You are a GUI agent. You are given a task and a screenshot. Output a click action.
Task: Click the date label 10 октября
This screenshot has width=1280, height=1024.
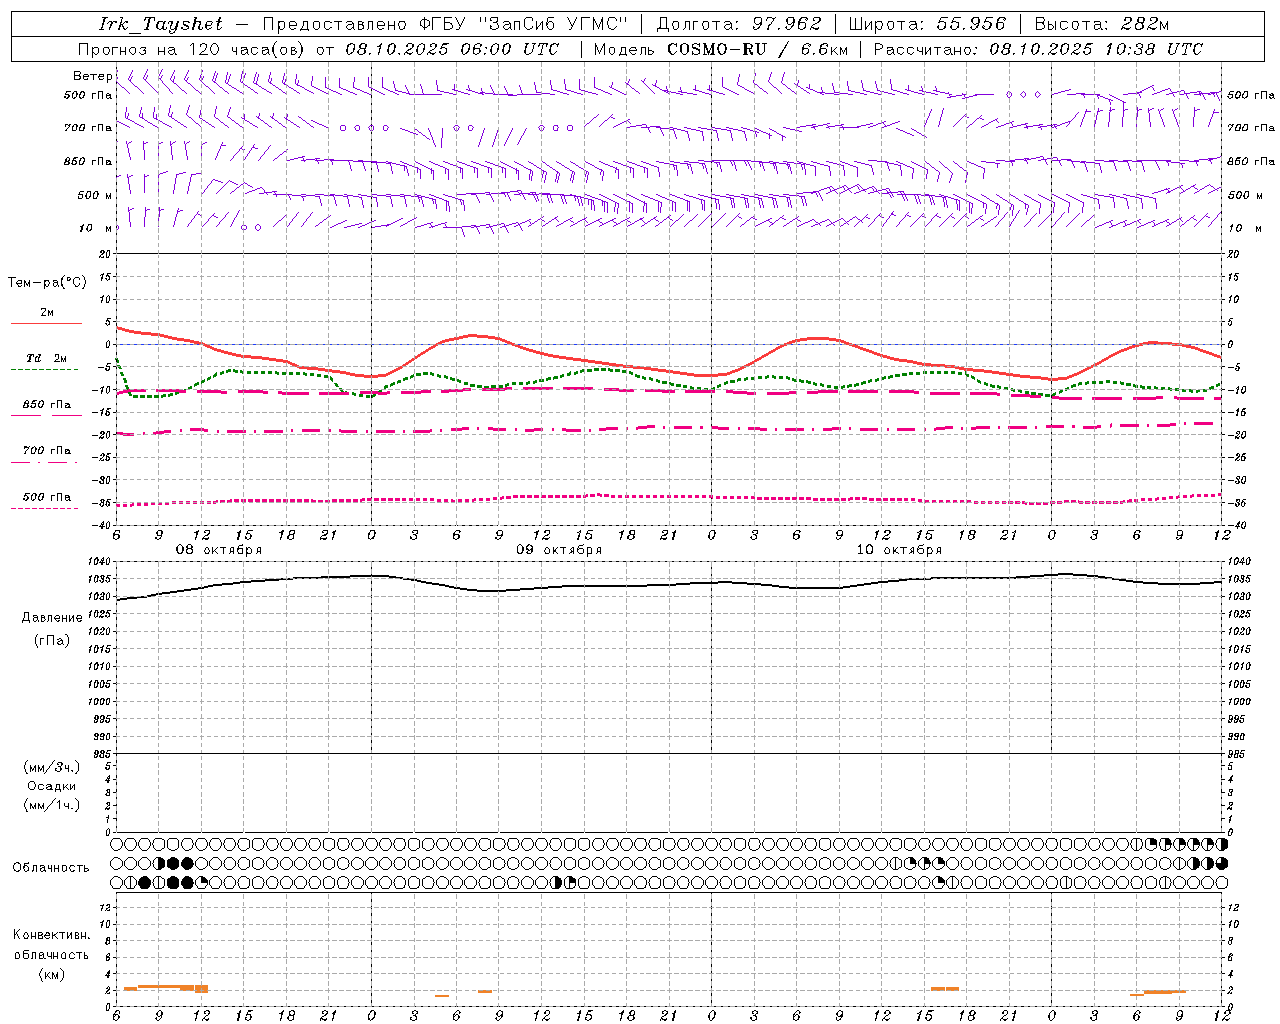pos(899,550)
